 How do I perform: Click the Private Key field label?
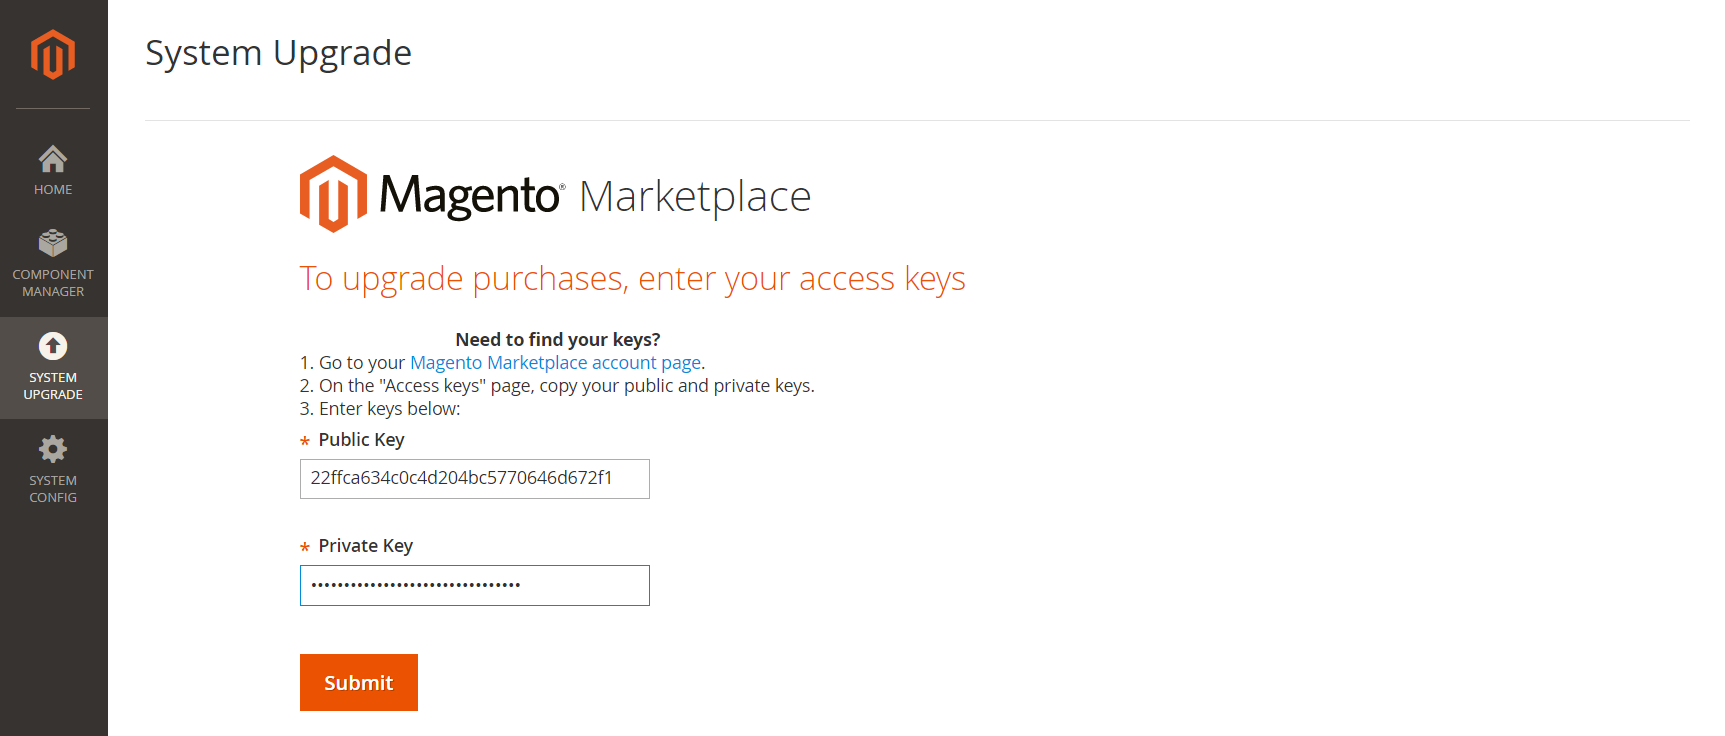[365, 546]
